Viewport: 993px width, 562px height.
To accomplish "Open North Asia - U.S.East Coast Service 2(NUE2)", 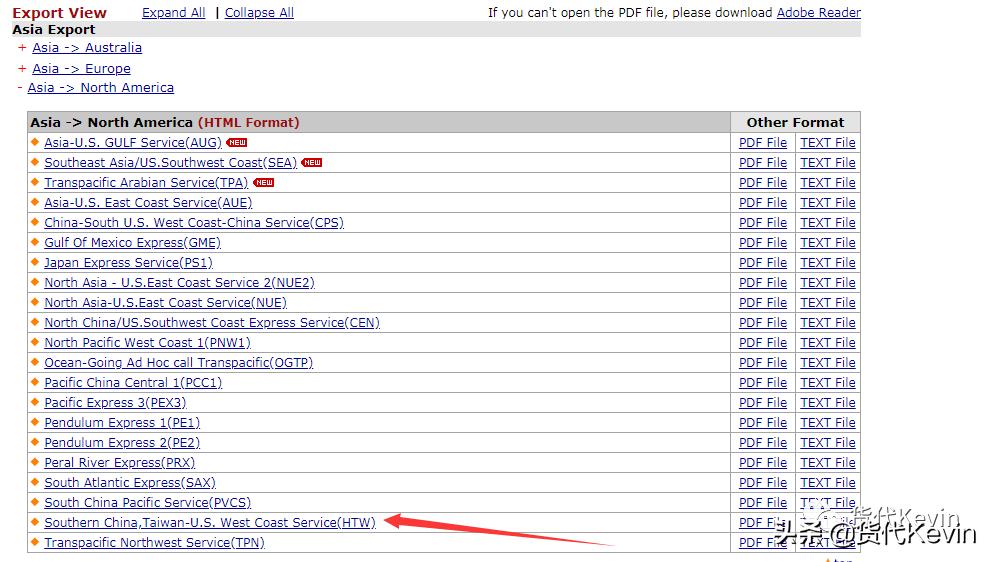I will click(179, 283).
